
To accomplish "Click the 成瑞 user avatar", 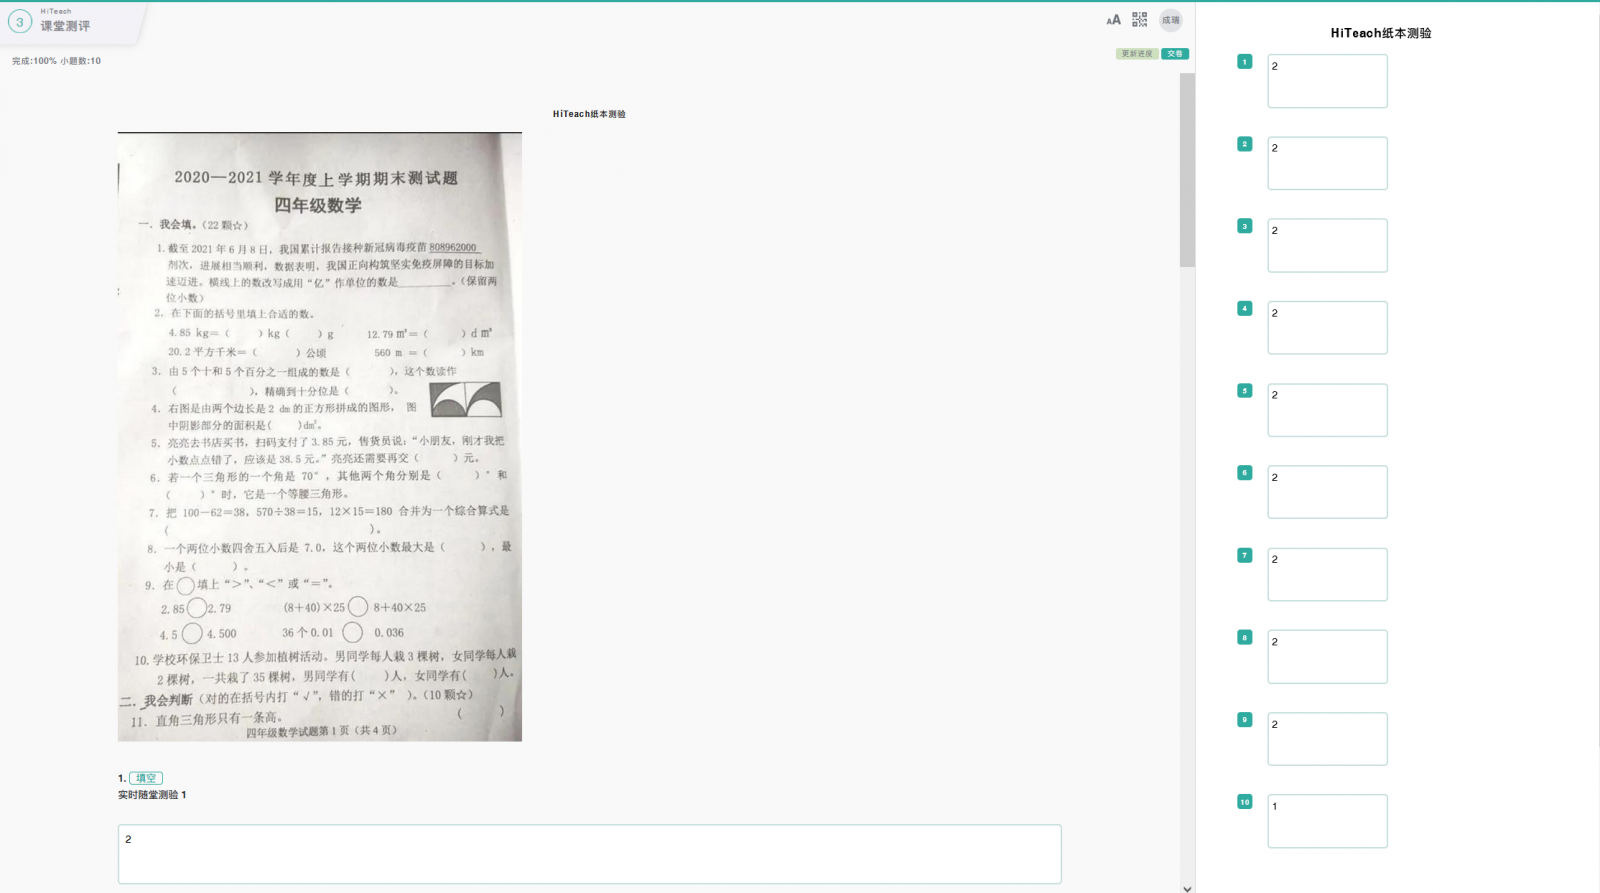I will point(1170,20).
